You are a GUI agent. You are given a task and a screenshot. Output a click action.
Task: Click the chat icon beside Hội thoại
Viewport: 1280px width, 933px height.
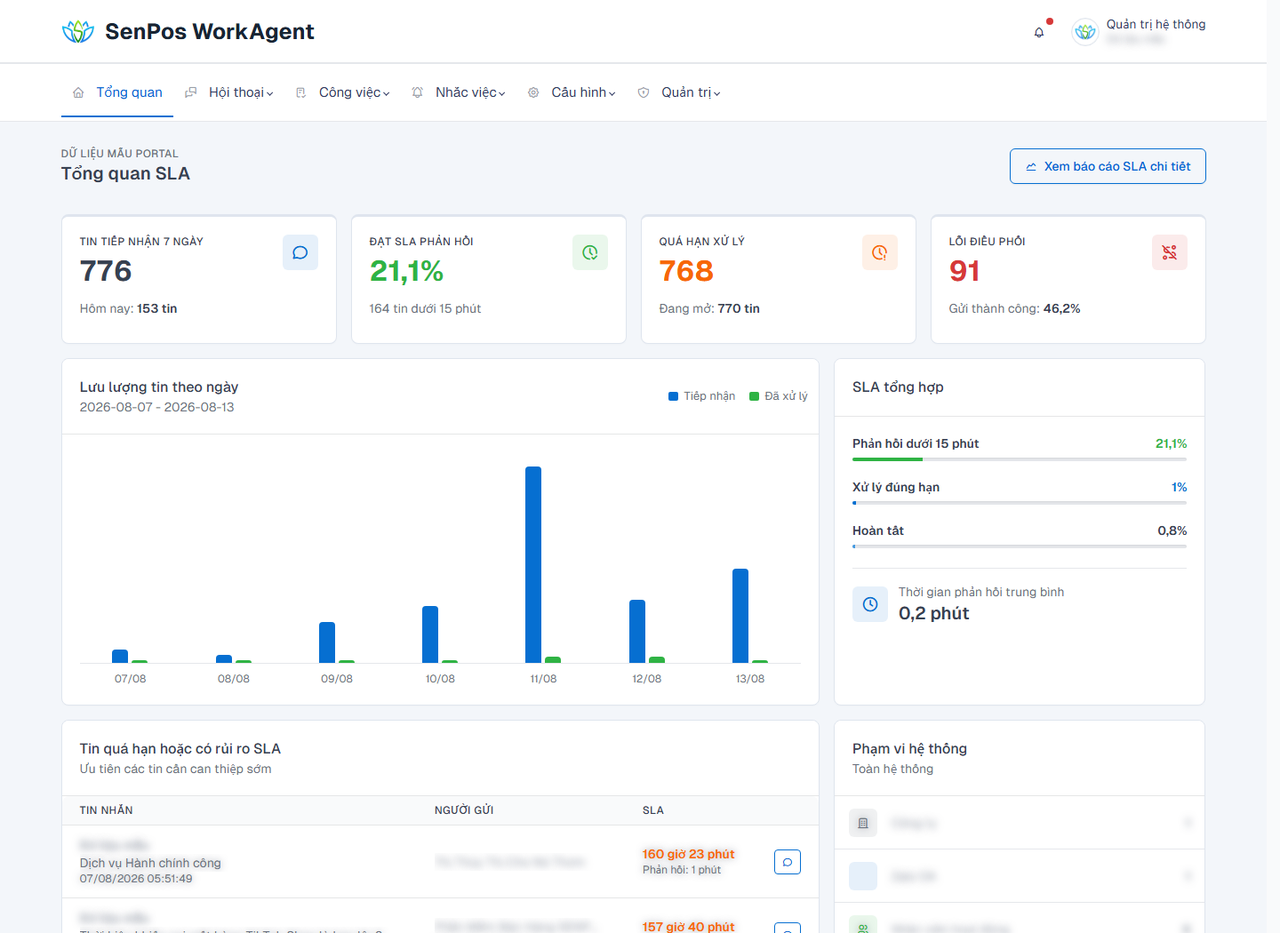pyautogui.click(x=191, y=92)
